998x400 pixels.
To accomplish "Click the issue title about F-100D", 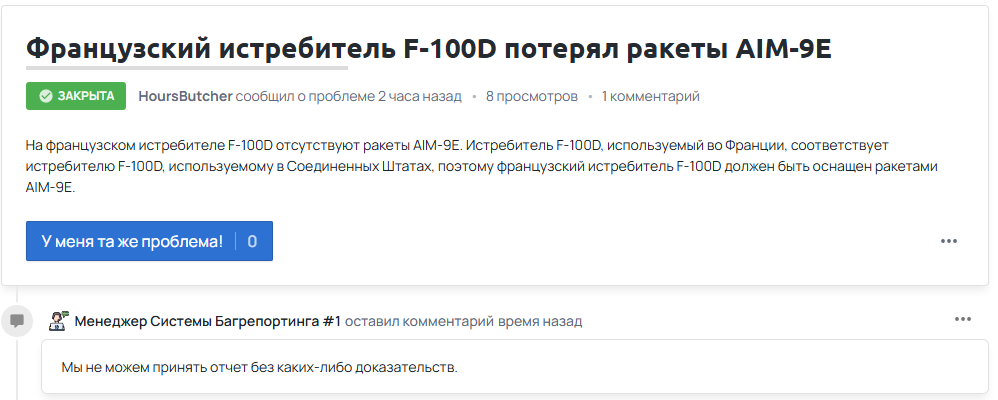I will point(428,48).
